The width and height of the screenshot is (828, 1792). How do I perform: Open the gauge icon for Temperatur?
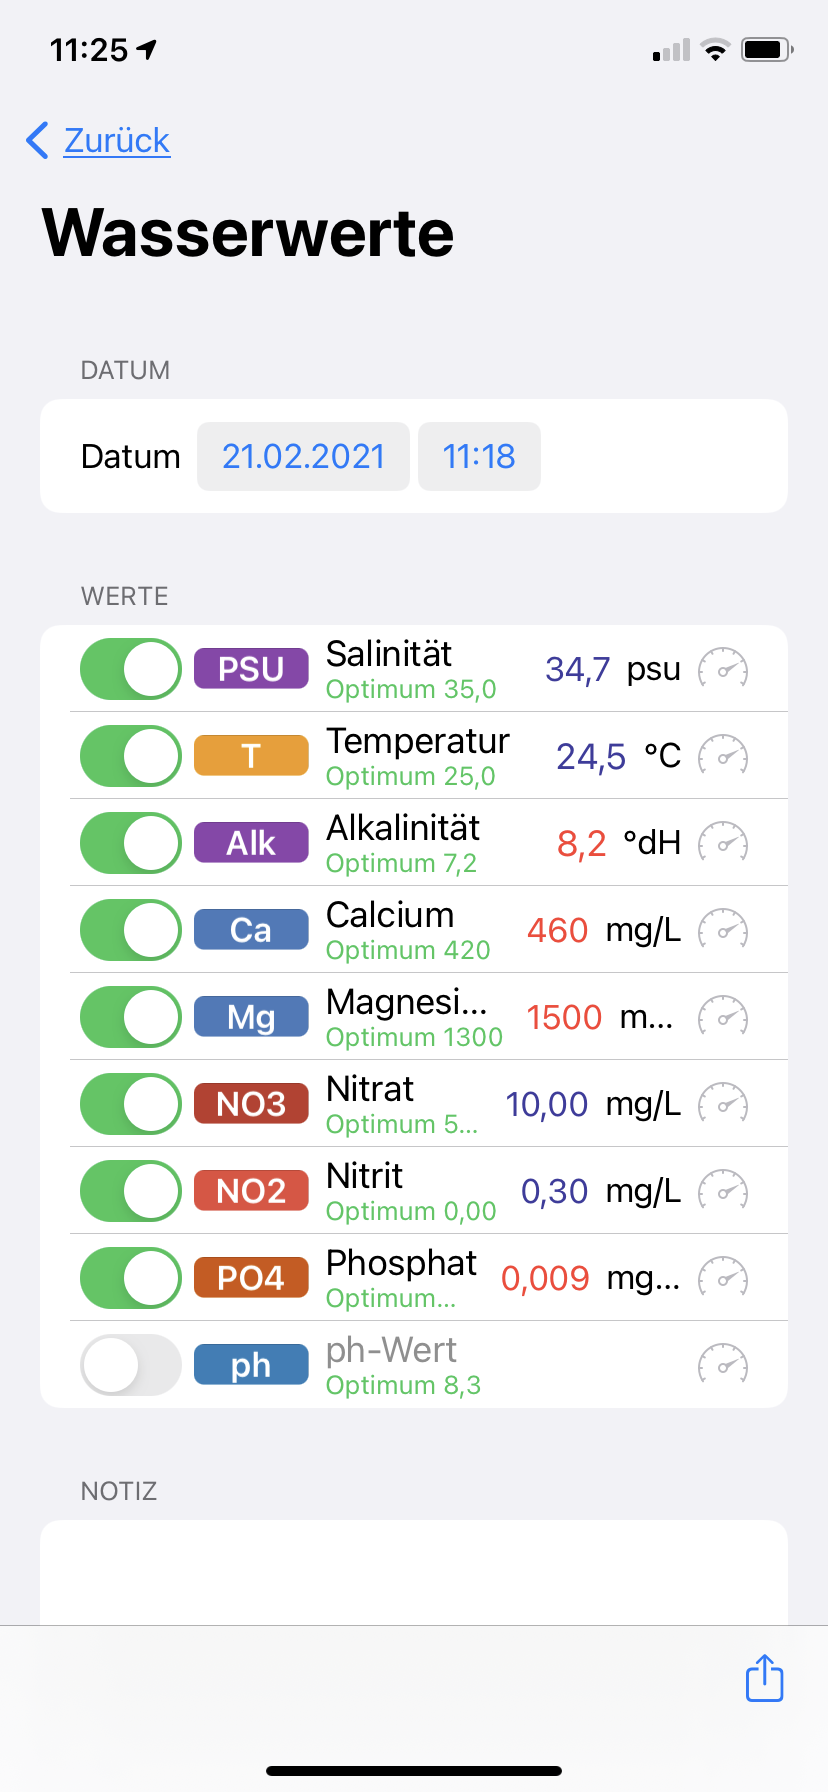click(x=722, y=756)
